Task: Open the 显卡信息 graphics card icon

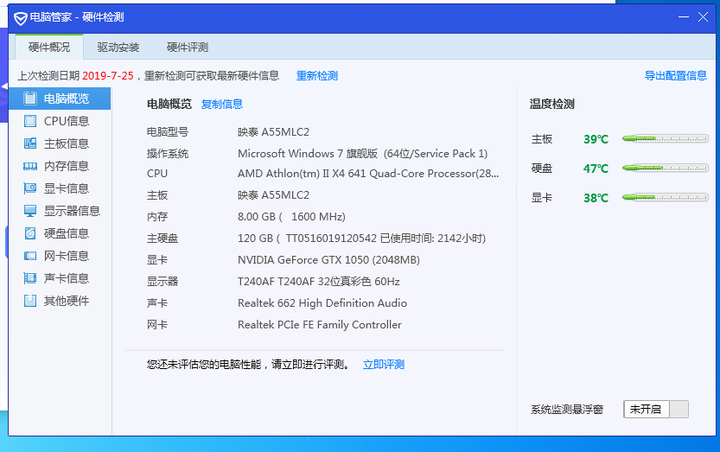Action: tap(30, 188)
